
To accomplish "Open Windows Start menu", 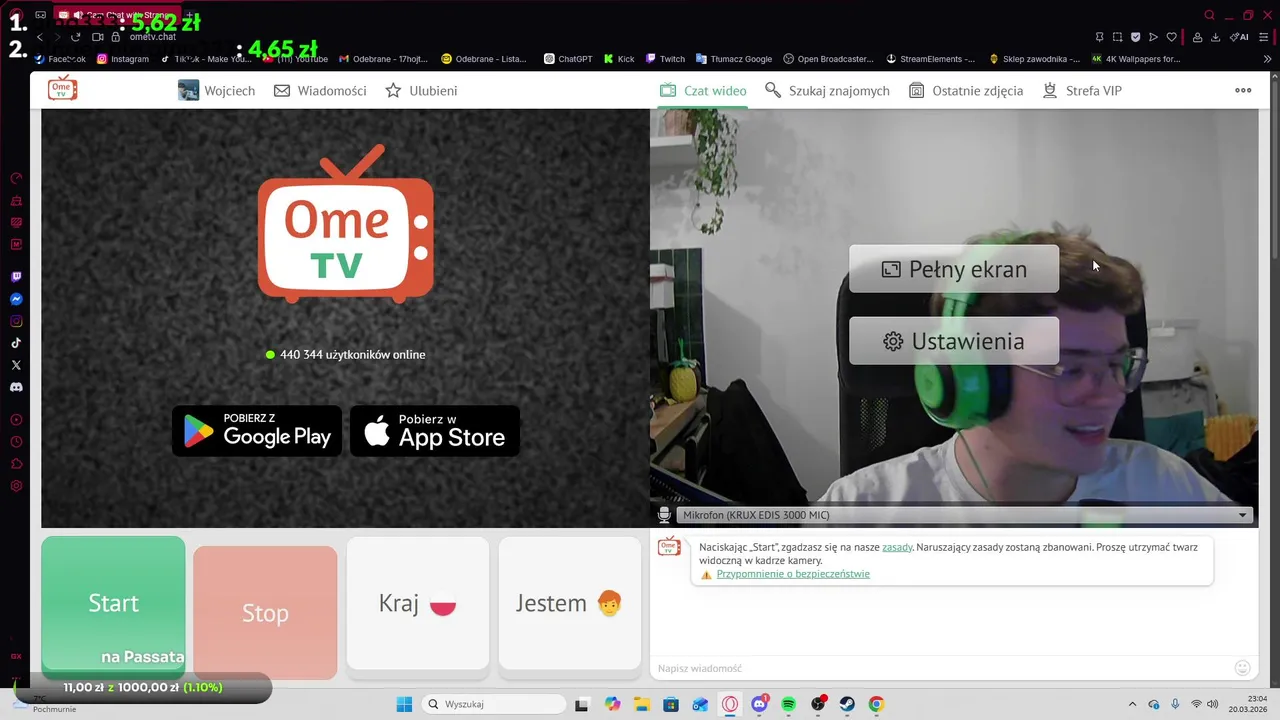I will (x=404, y=704).
